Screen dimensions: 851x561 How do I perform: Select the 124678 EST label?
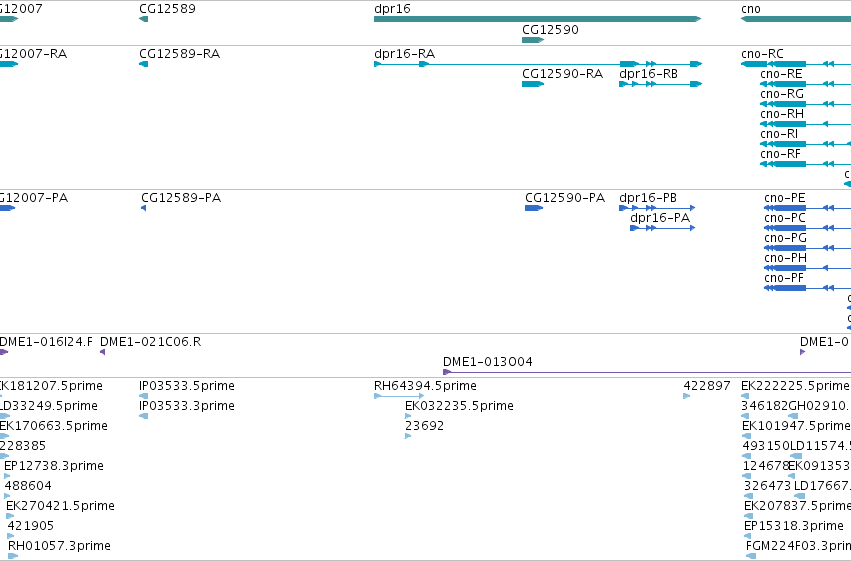coord(766,466)
